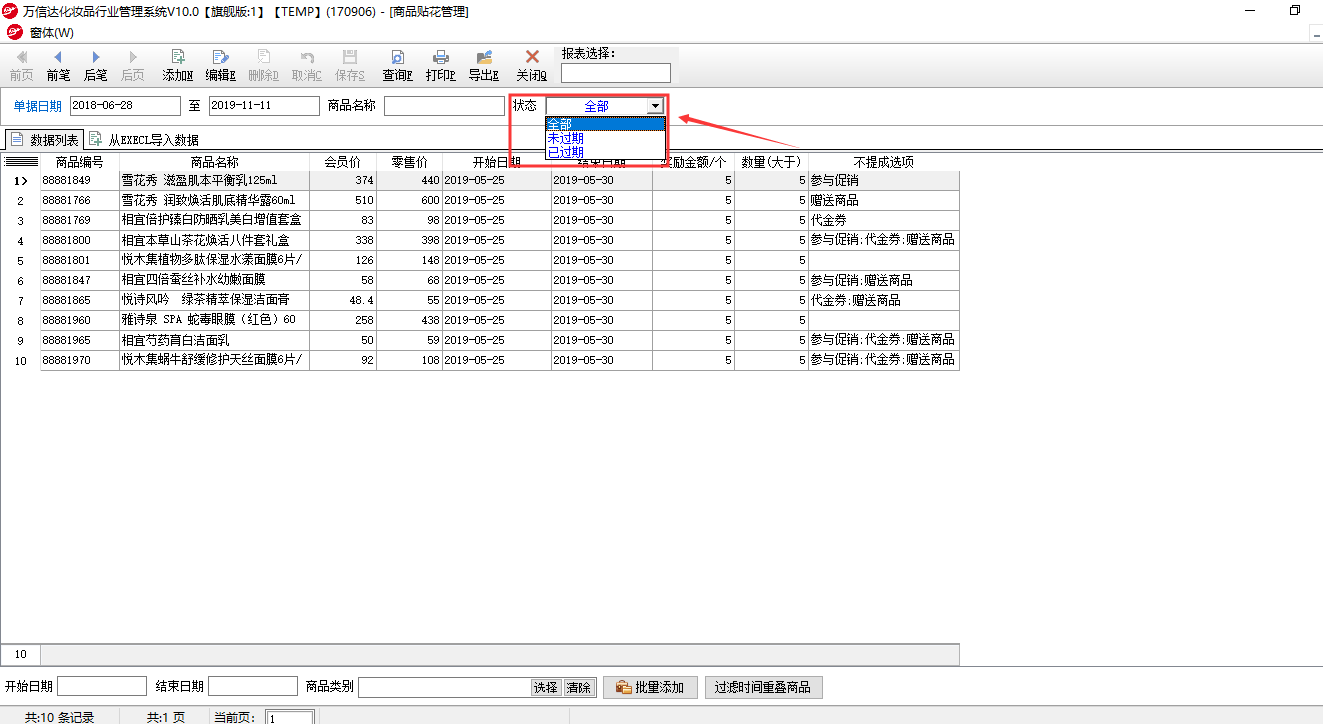Click the 商品类别 input field
This screenshot has width=1323, height=724.
click(x=444, y=687)
